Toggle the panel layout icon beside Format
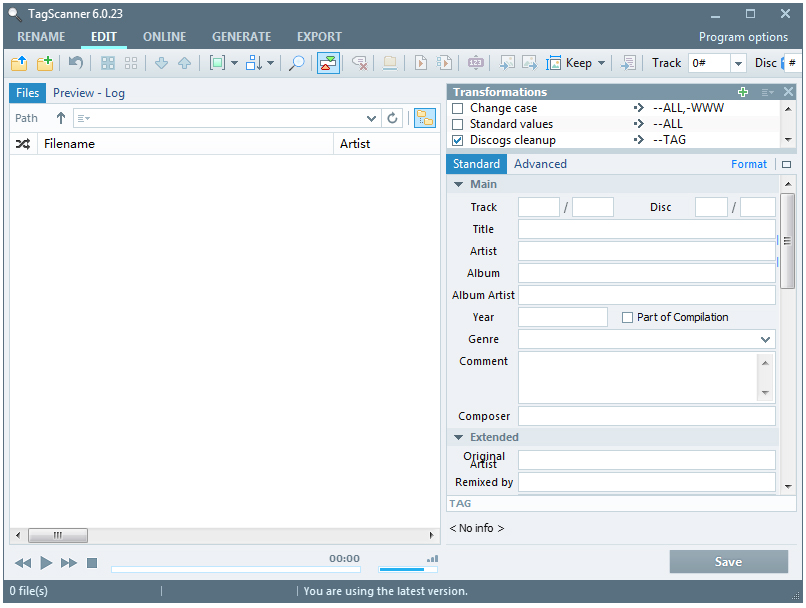This screenshot has height=608, width=806. pyautogui.click(x=786, y=164)
